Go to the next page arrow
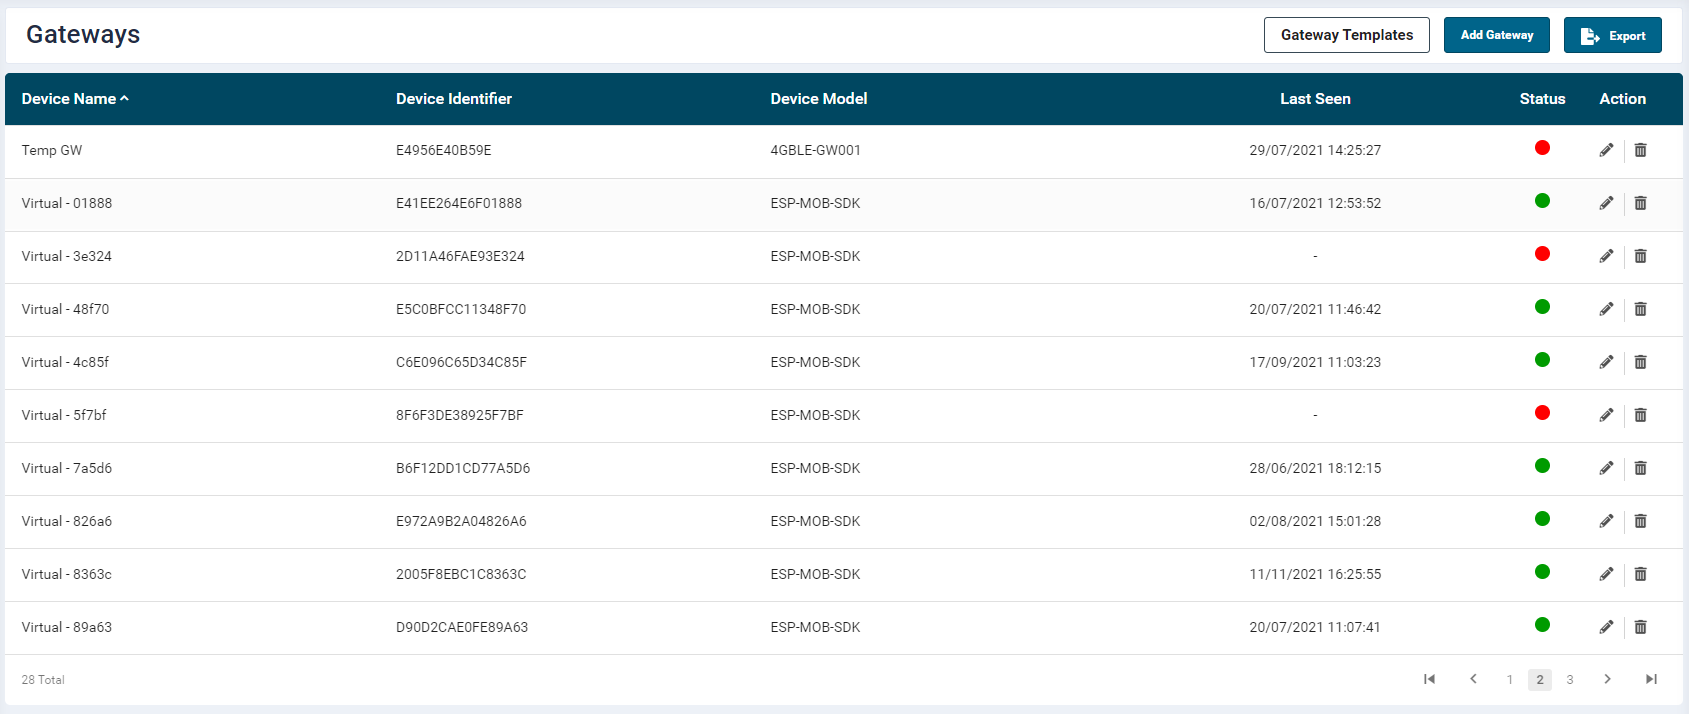Image resolution: width=1689 pixels, height=714 pixels. (1607, 680)
